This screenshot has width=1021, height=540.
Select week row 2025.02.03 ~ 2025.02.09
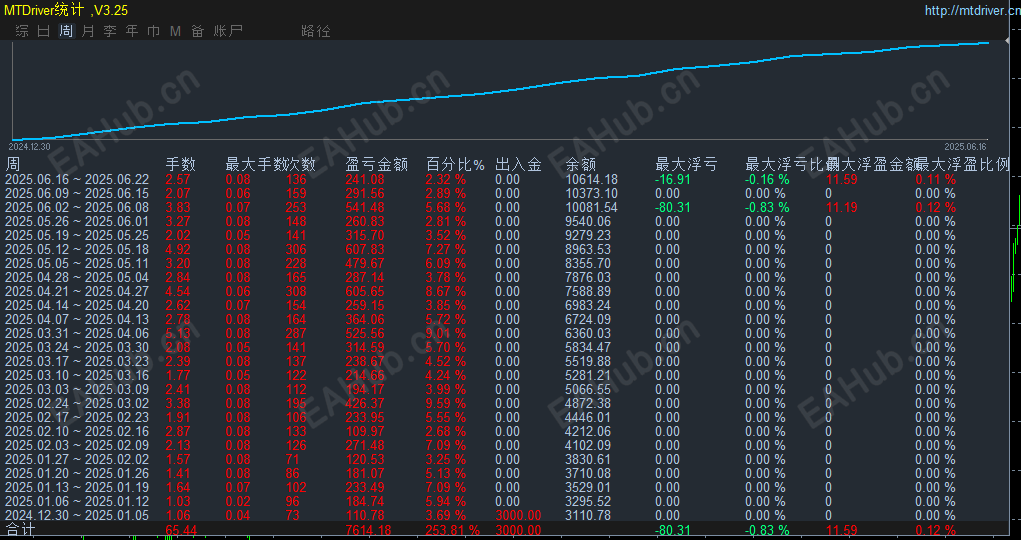click(77, 446)
